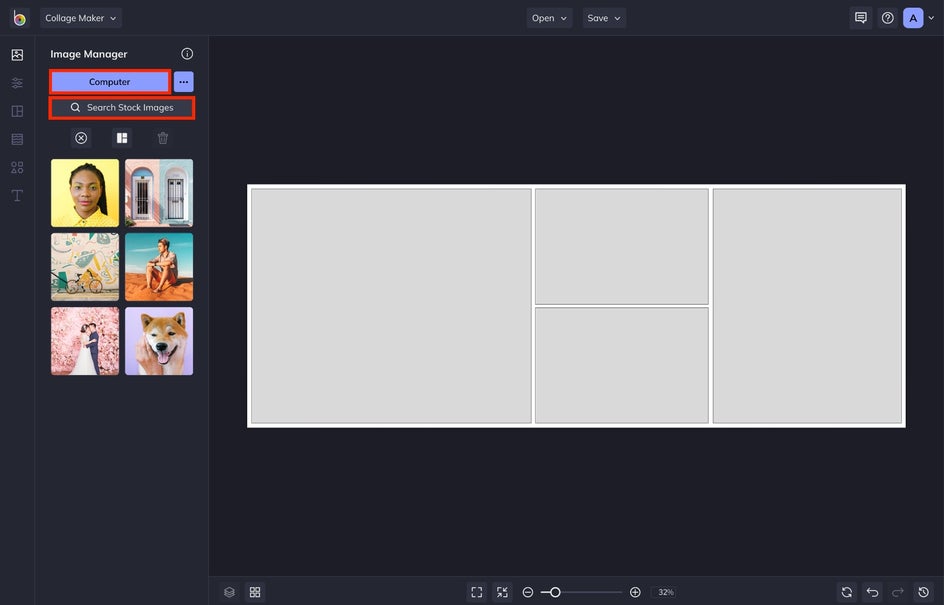Select the dog photo thumbnail
This screenshot has width=944, height=605.
[x=159, y=341]
